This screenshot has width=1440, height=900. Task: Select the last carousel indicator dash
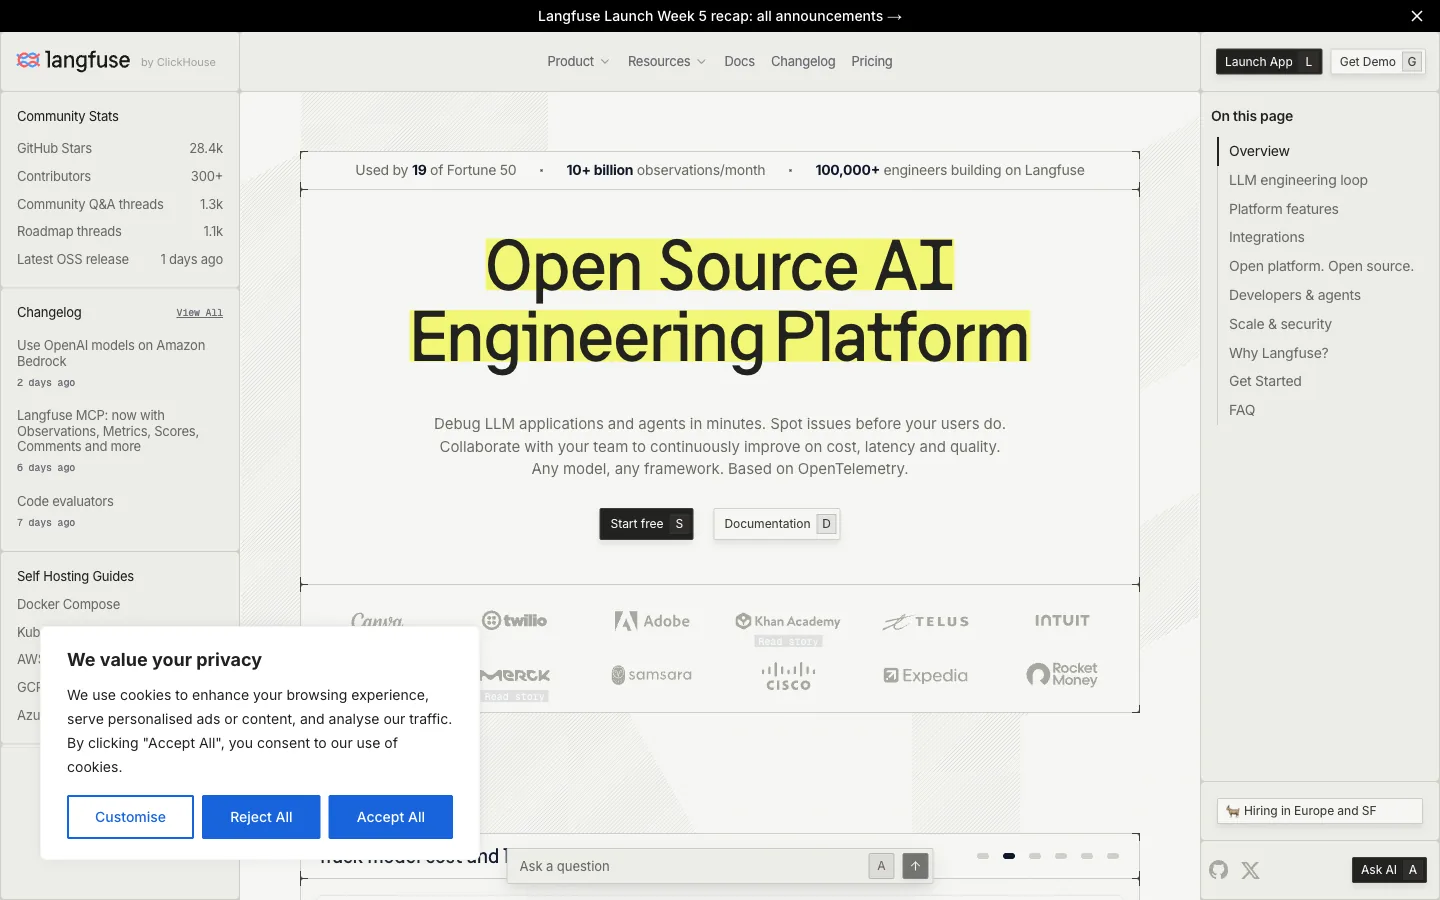coord(1113,856)
